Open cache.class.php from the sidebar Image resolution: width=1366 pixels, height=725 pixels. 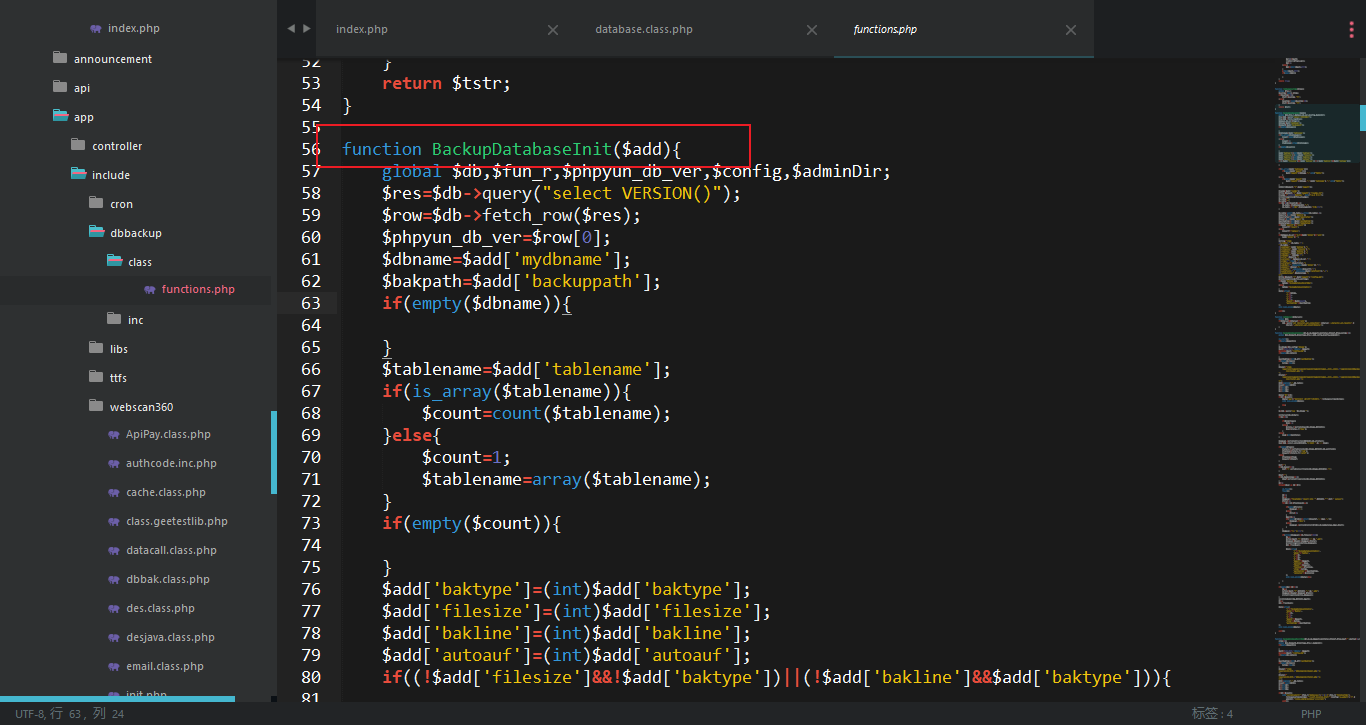166,493
